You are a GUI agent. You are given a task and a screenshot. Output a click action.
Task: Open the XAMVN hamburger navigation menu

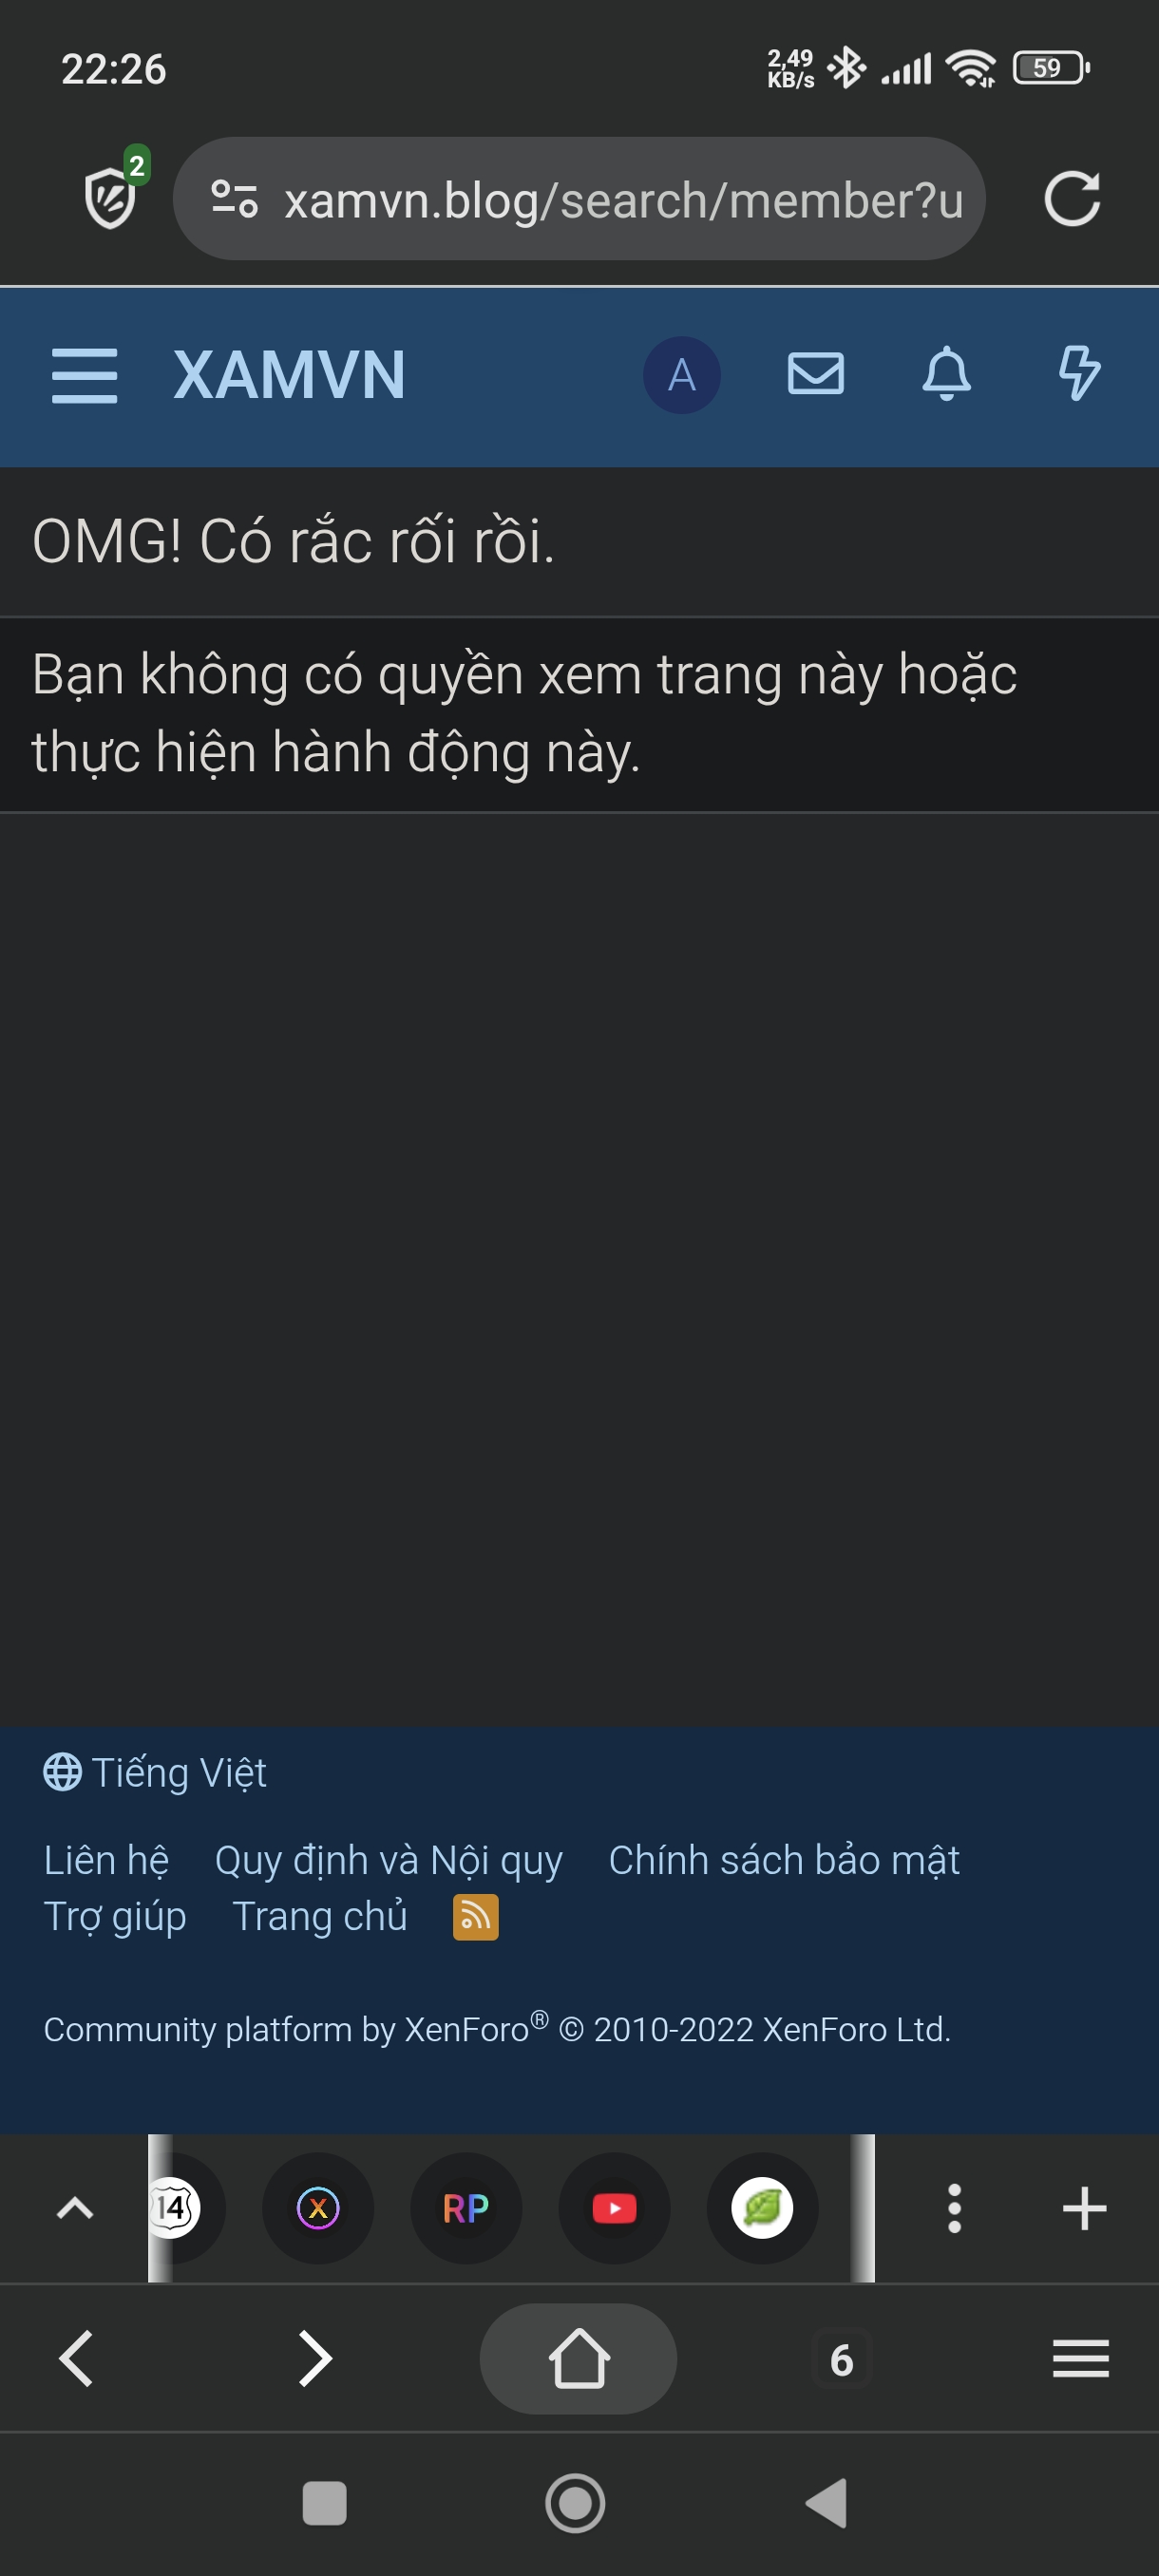point(84,376)
